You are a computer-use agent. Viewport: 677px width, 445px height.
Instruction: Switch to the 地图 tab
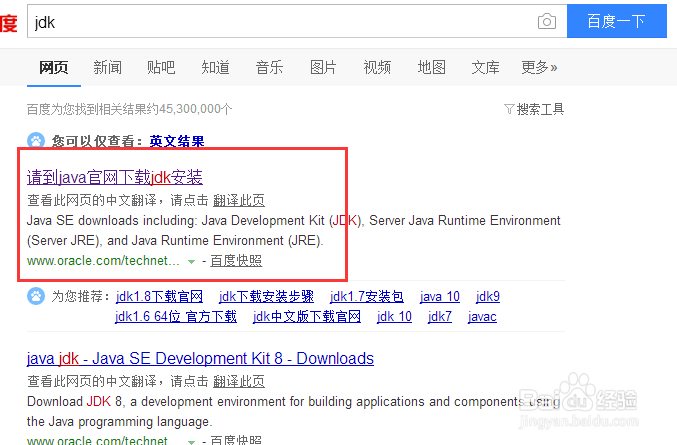coord(431,67)
